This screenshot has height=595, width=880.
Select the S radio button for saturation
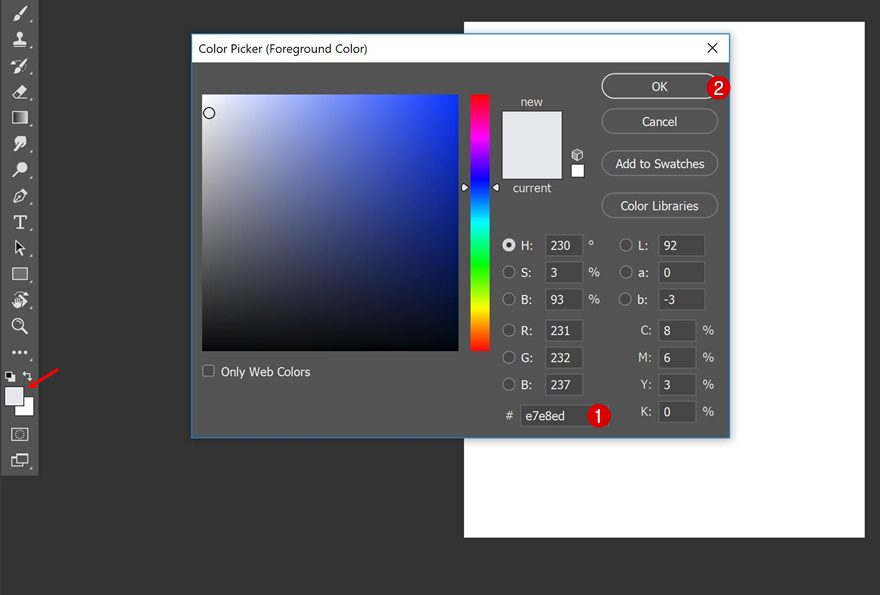point(510,272)
